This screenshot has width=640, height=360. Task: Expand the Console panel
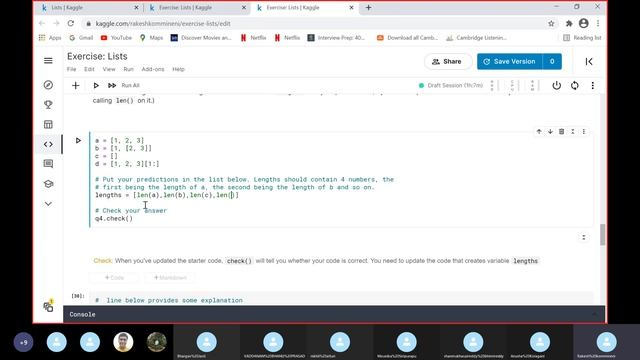[594, 314]
